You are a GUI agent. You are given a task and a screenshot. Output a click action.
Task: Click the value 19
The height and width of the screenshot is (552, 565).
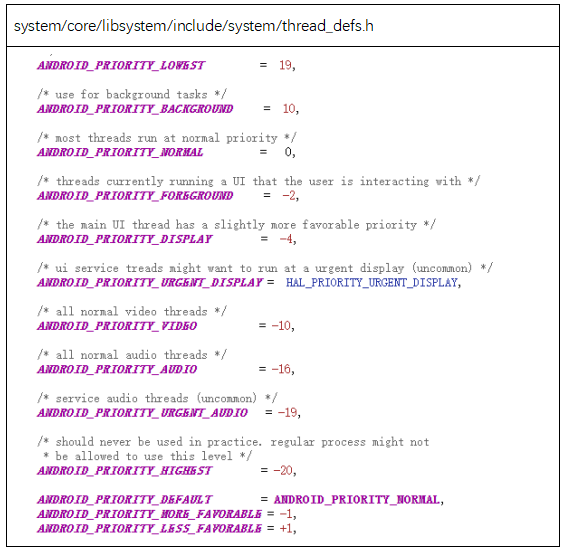click(x=285, y=65)
